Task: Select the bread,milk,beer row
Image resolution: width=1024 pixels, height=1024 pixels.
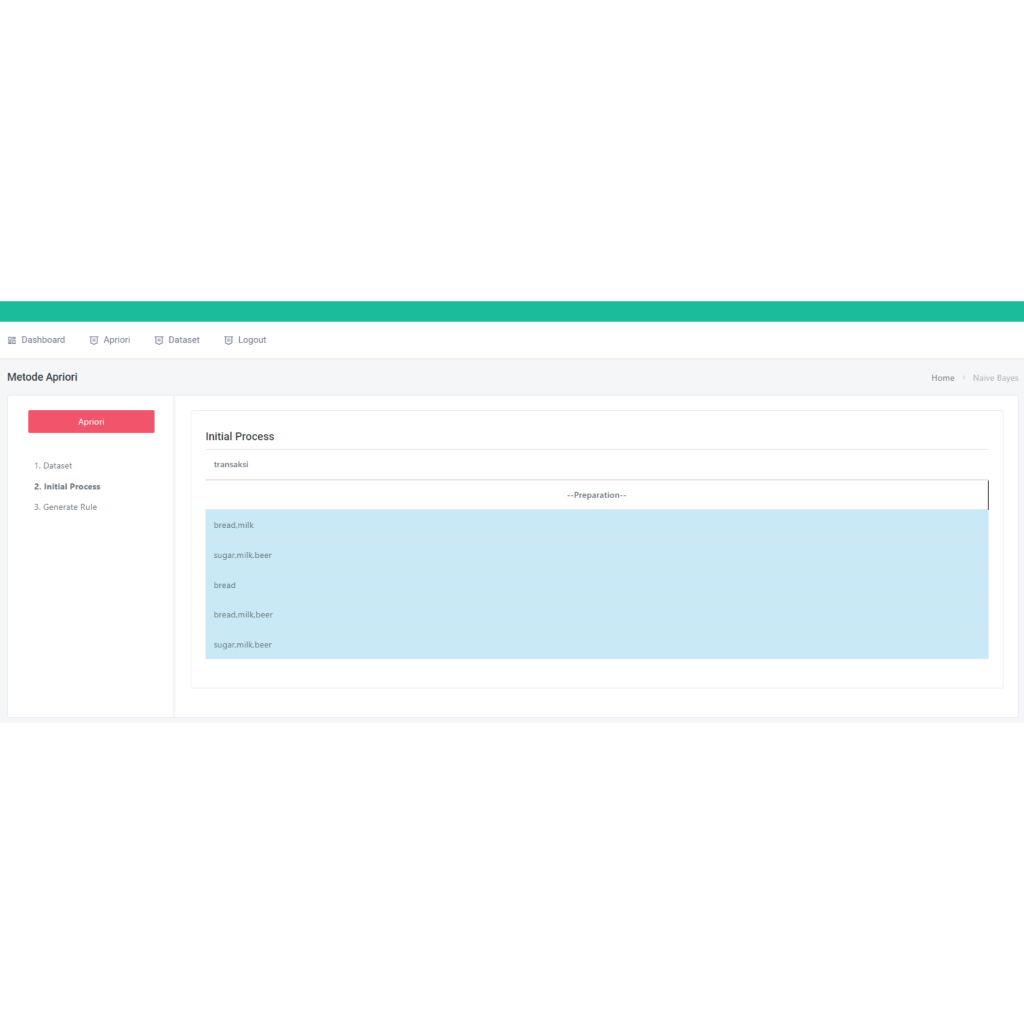Action: (597, 615)
